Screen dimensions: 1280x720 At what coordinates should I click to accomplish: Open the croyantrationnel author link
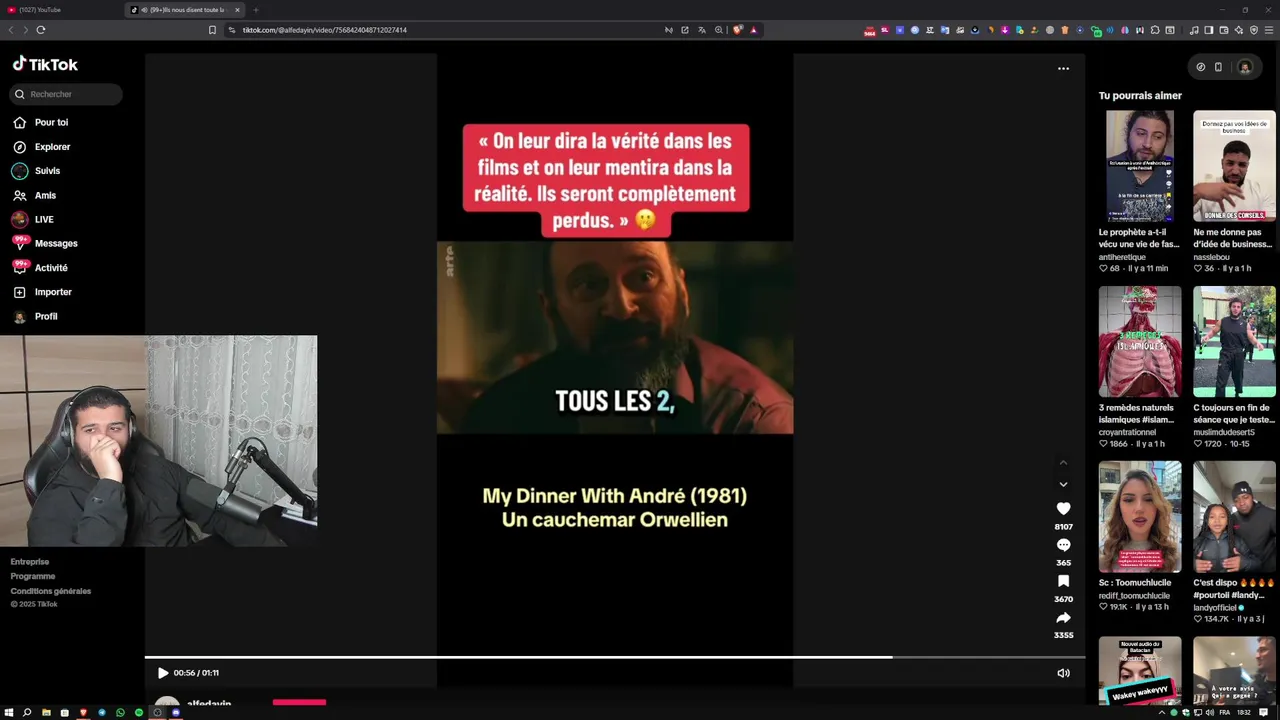pyautogui.click(x=1127, y=432)
